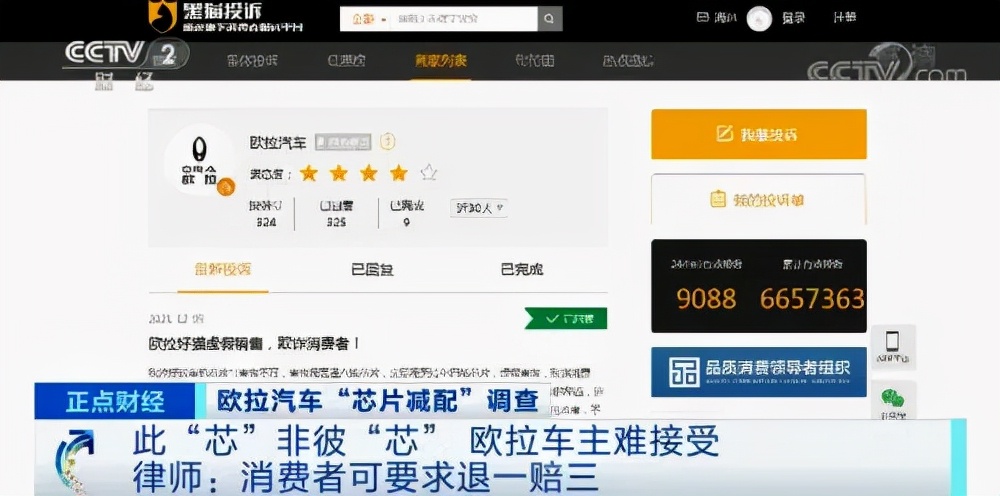Select the latest complaints (最新投诉) tab
Viewport: 1000px width, 496px height.
tap(223, 269)
